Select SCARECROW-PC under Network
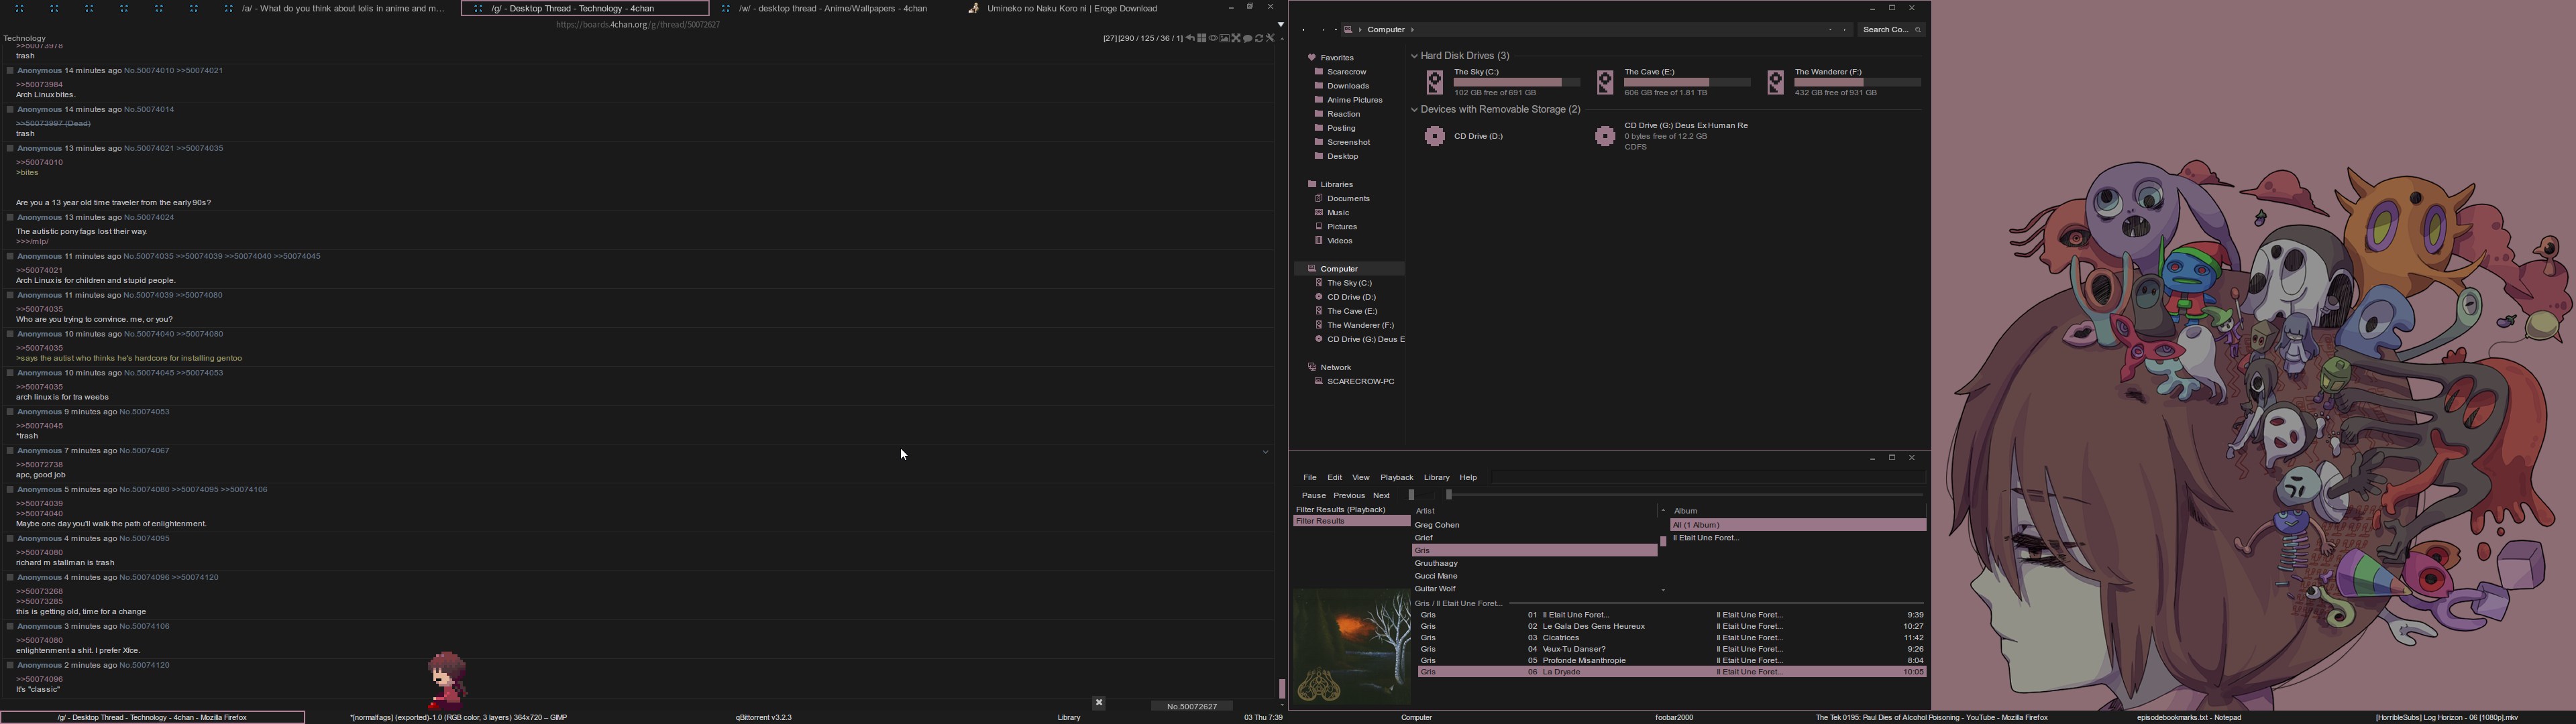The height and width of the screenshot is (724, 2576). (1360, 382)
